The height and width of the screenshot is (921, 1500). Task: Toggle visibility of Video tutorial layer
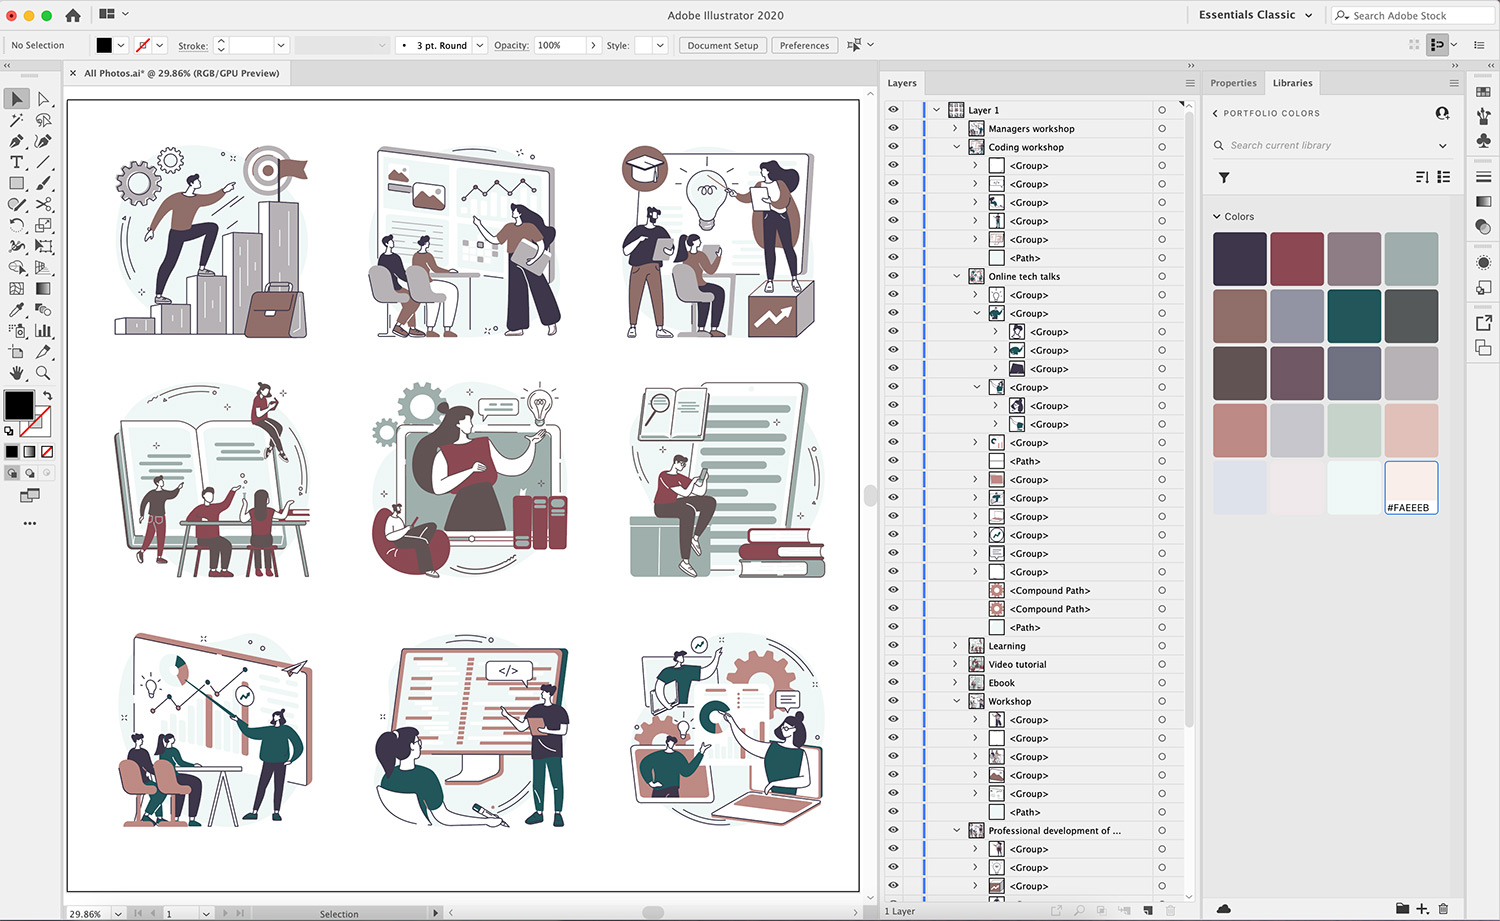tap(893, 664)
